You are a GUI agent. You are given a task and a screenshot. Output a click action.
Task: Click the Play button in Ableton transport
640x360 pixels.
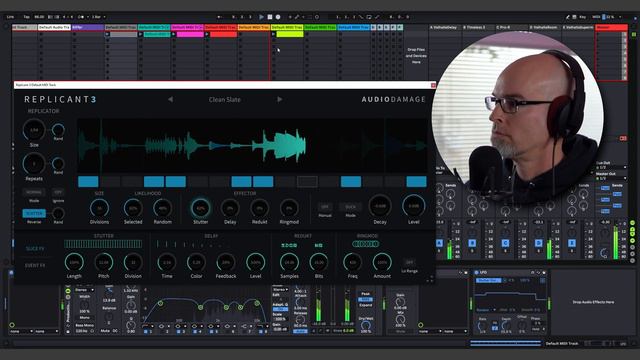(x=261, y=17)
